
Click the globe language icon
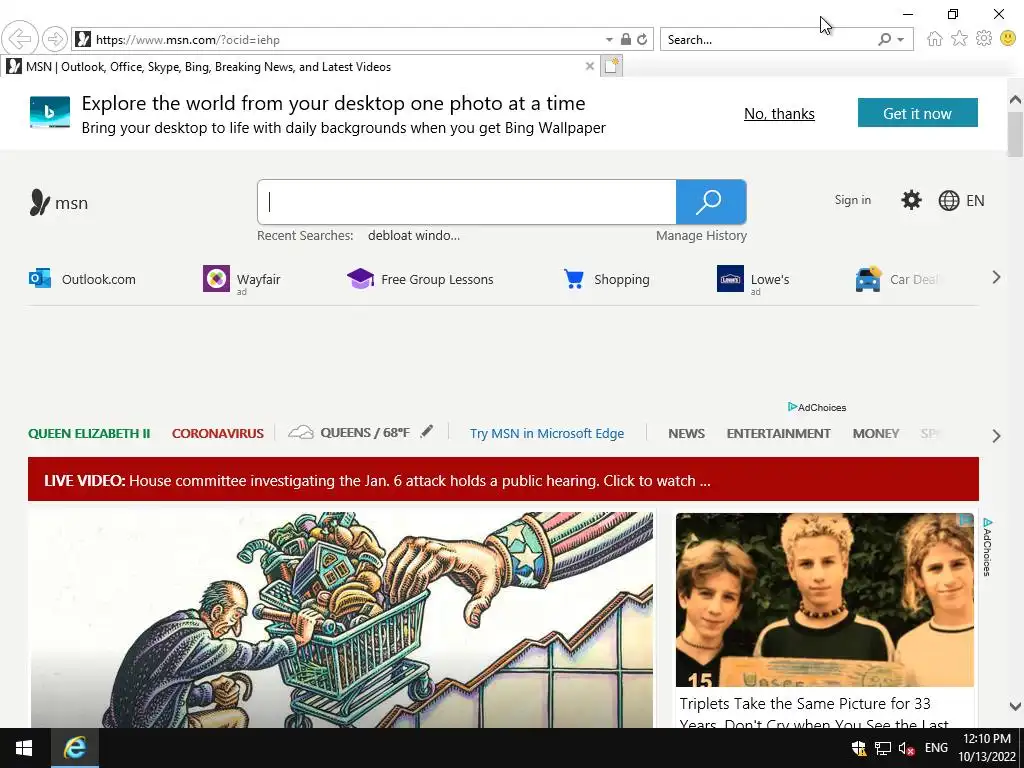948,200
